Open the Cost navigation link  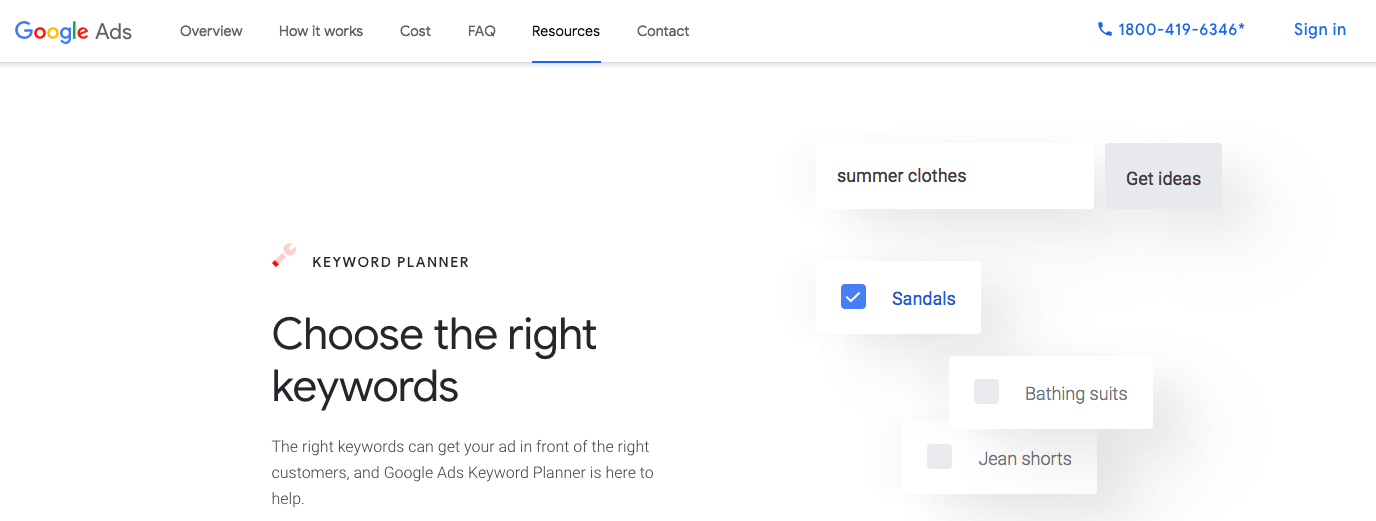coord(415,31)
